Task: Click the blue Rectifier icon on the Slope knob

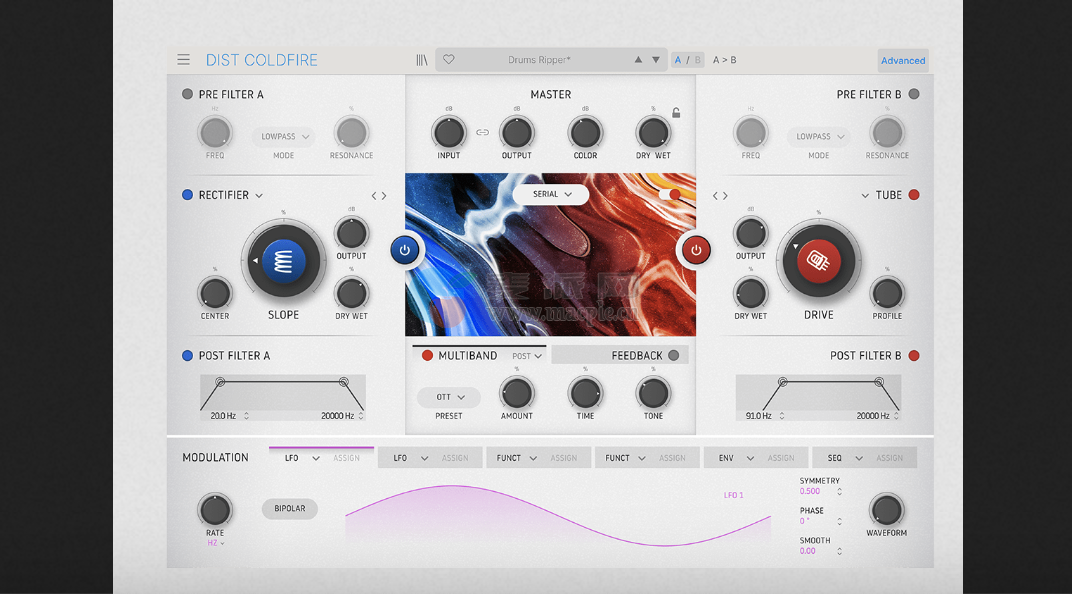Action: pos(283,260)
